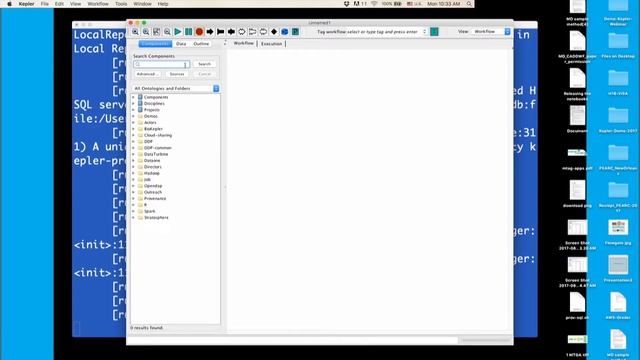The width and height of the screenshot is (640, 360).
Task: Switch to the Outline tab
Action: tap(201, 44)
